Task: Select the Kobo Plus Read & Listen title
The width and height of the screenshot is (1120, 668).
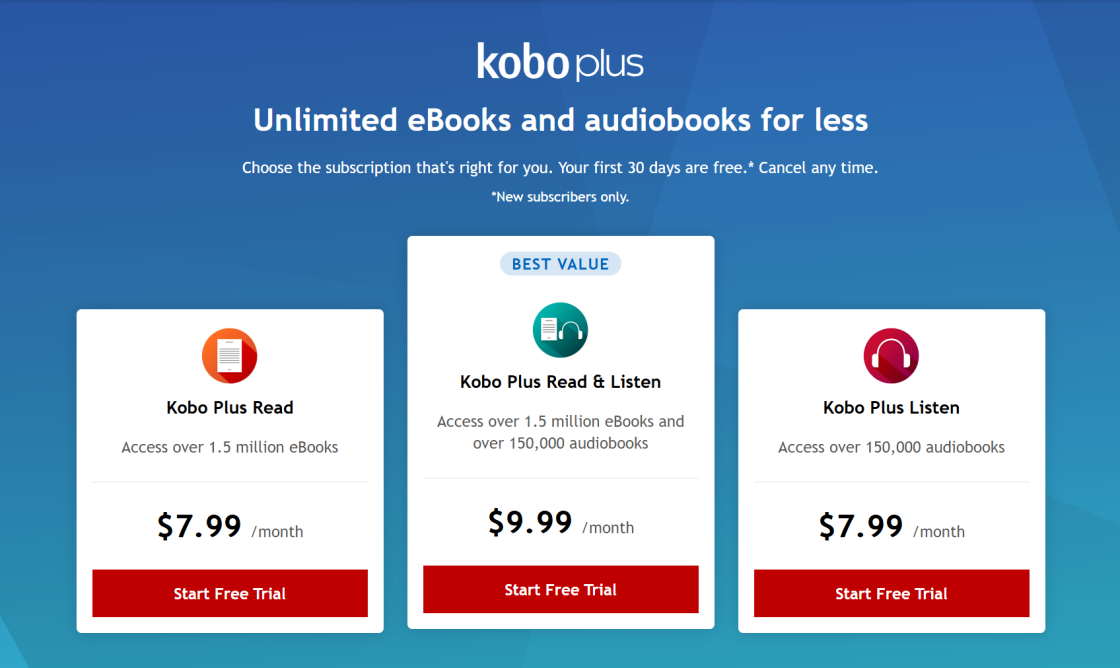Action: point(560,382)
